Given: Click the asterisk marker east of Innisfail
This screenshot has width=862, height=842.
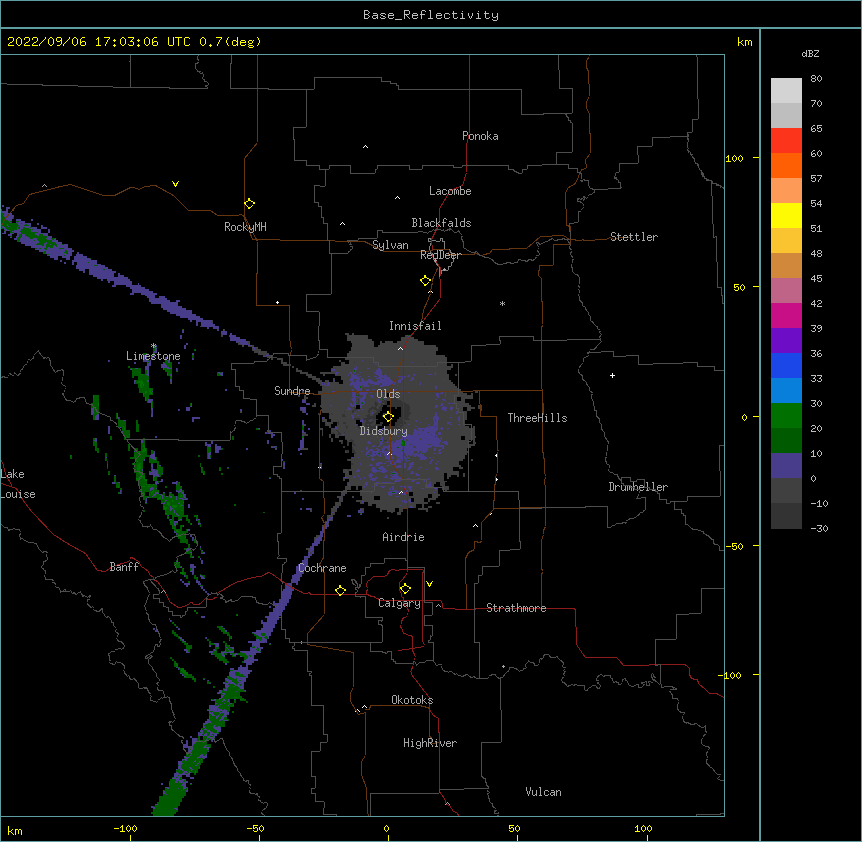Looking at the screenshot, I should coord(502,303).
